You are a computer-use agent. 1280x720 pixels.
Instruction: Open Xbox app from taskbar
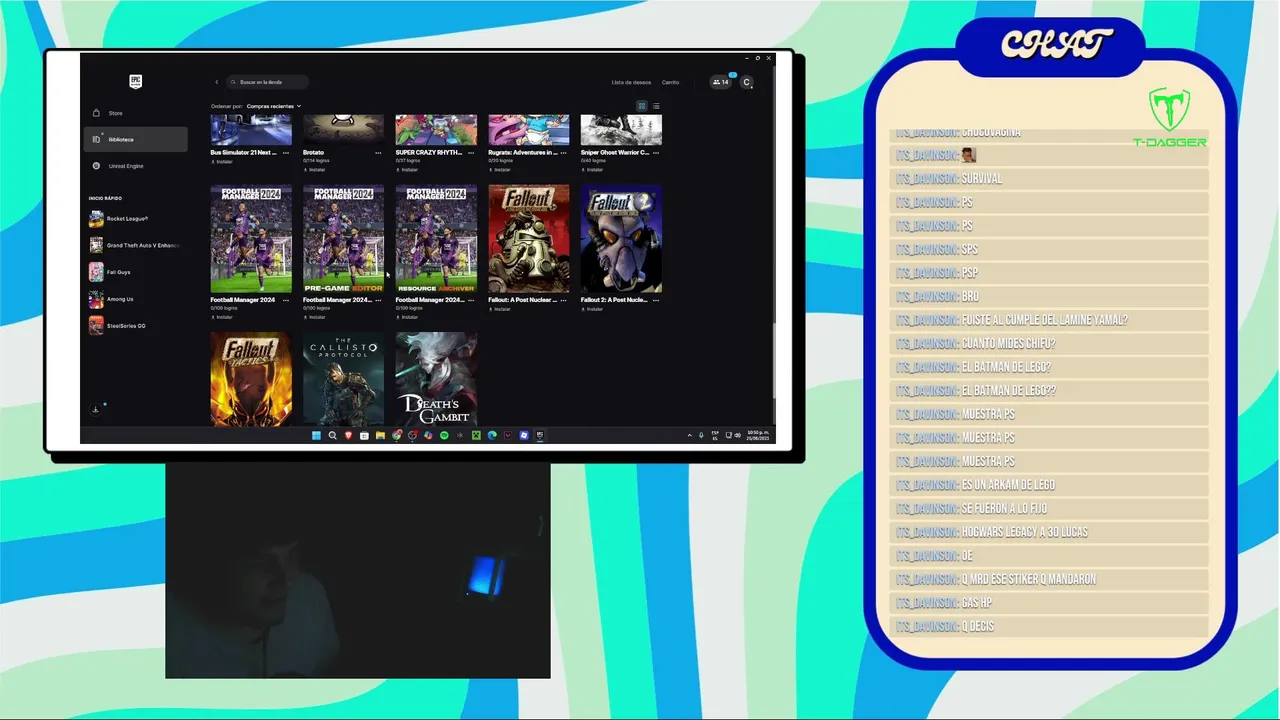[476, 435]
